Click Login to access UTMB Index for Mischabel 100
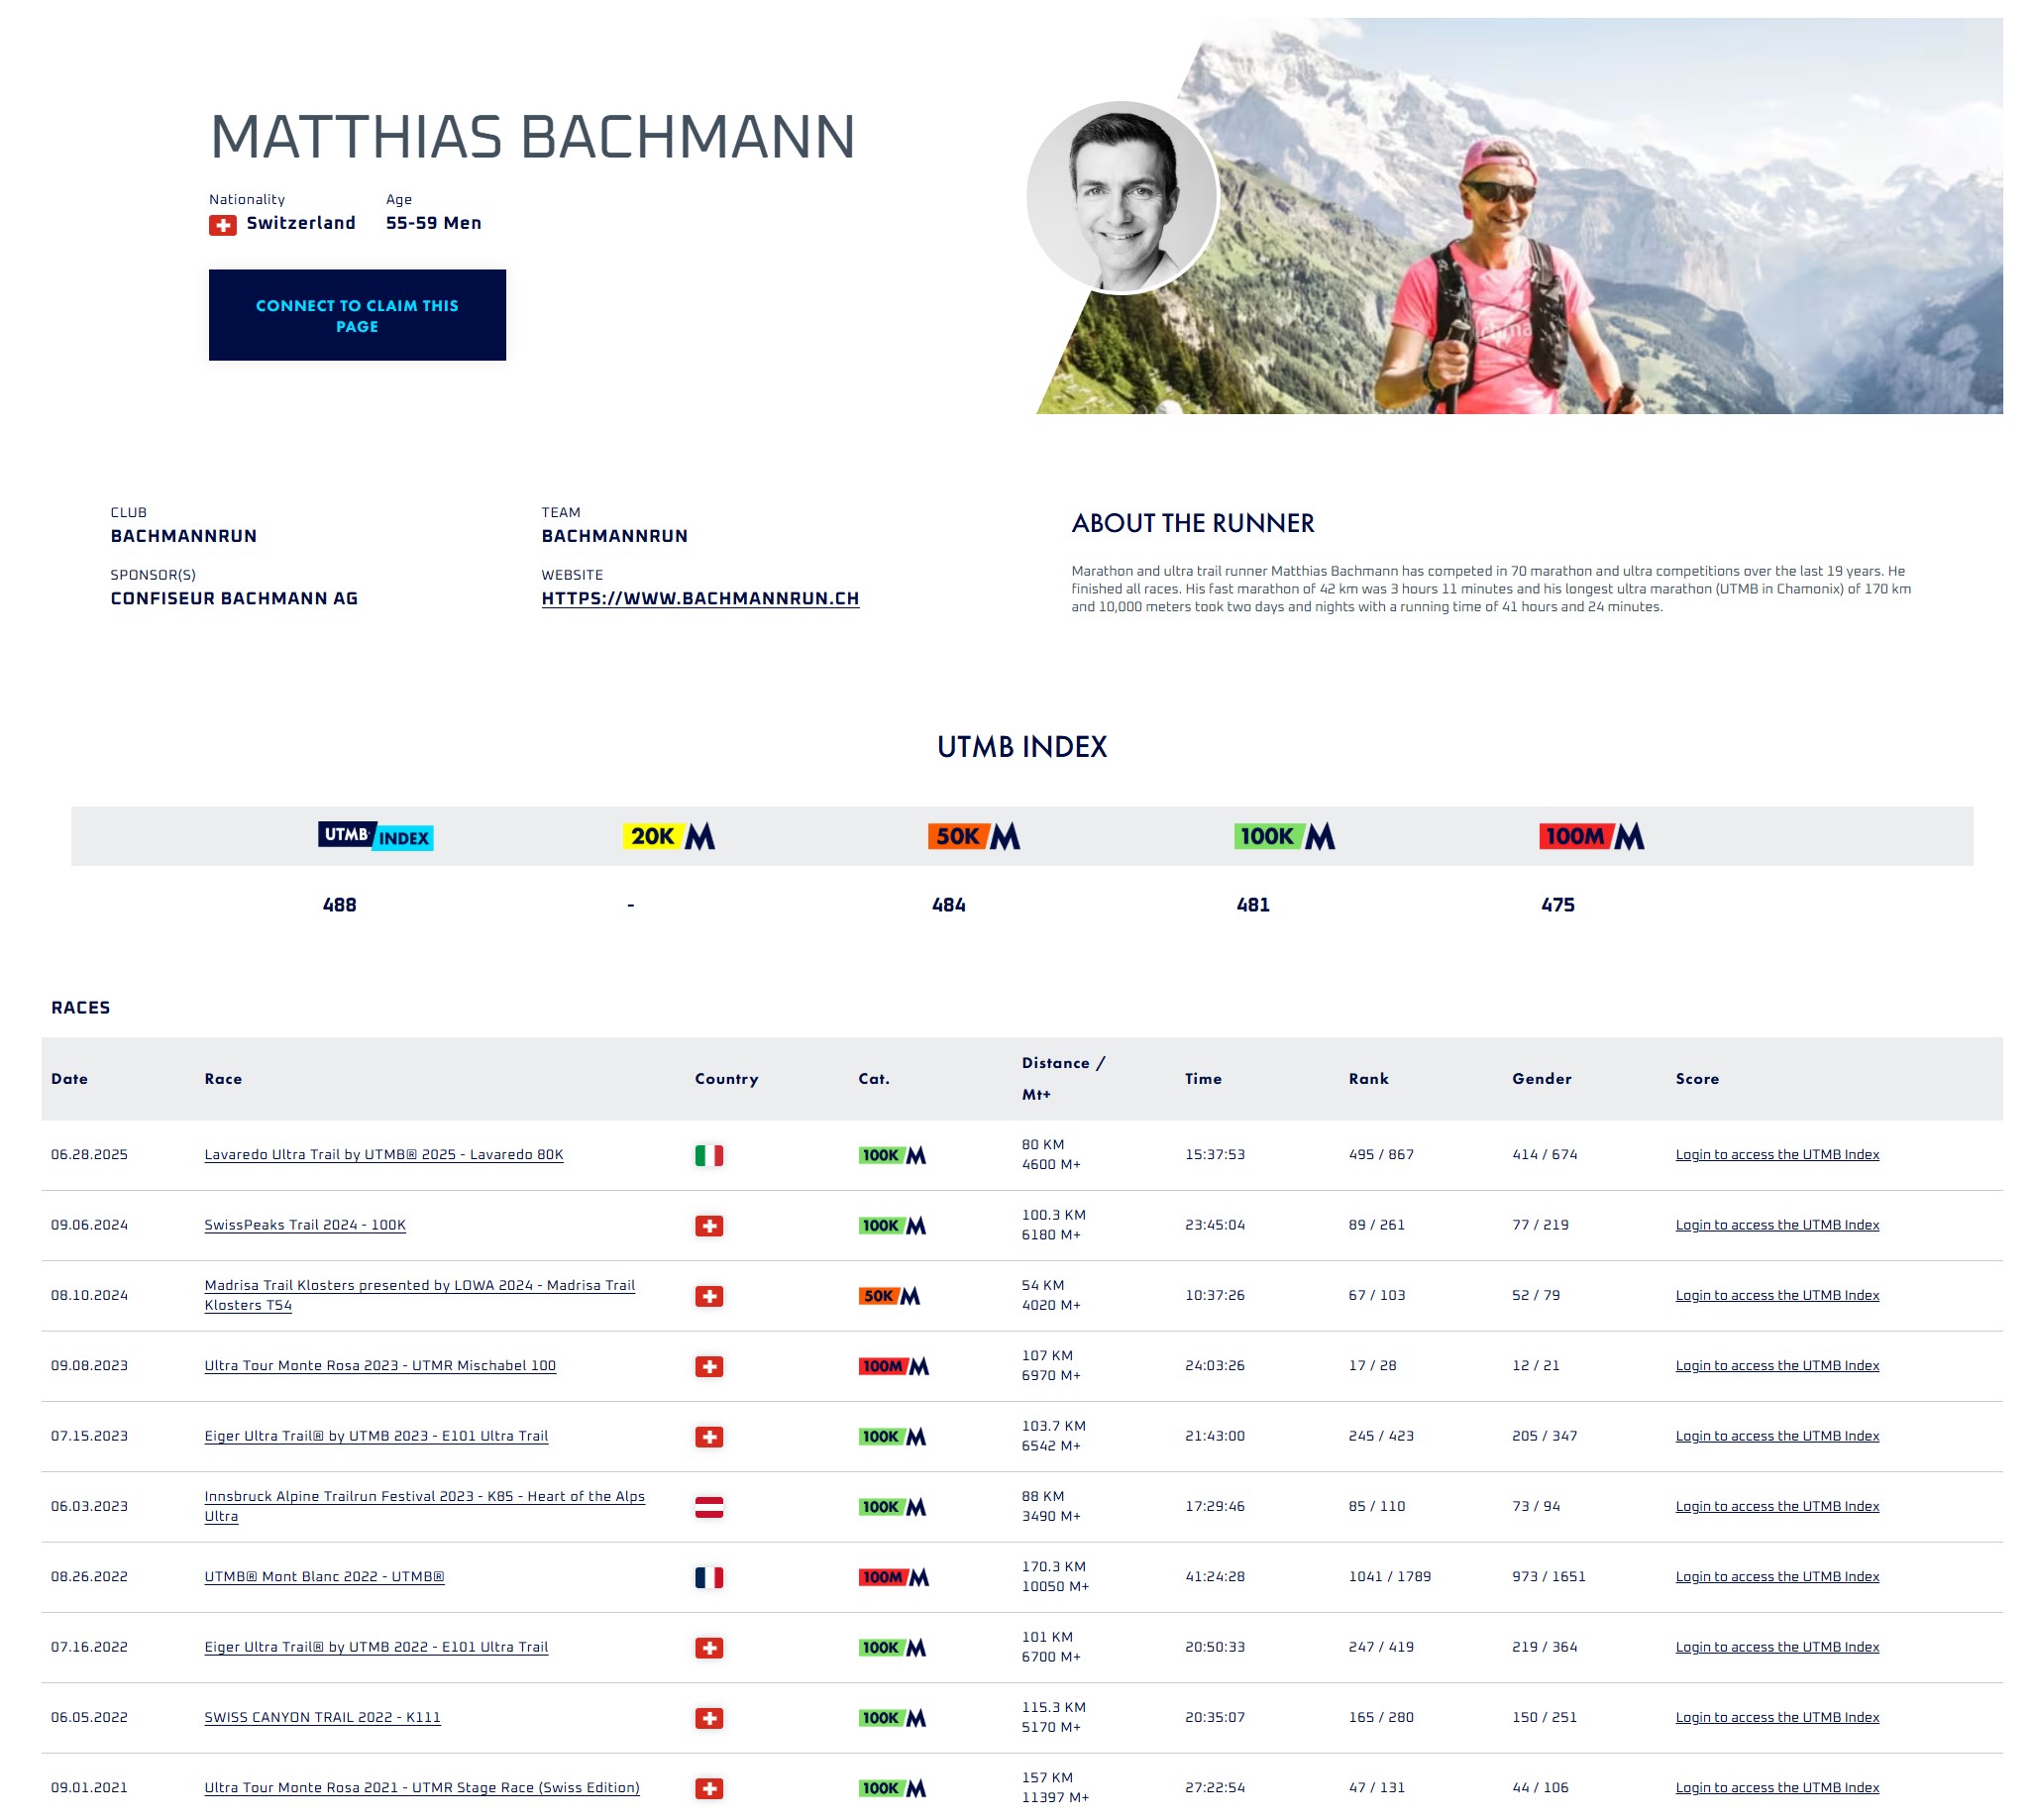This screenshot has height=1820, width=2034. 1777,1366
